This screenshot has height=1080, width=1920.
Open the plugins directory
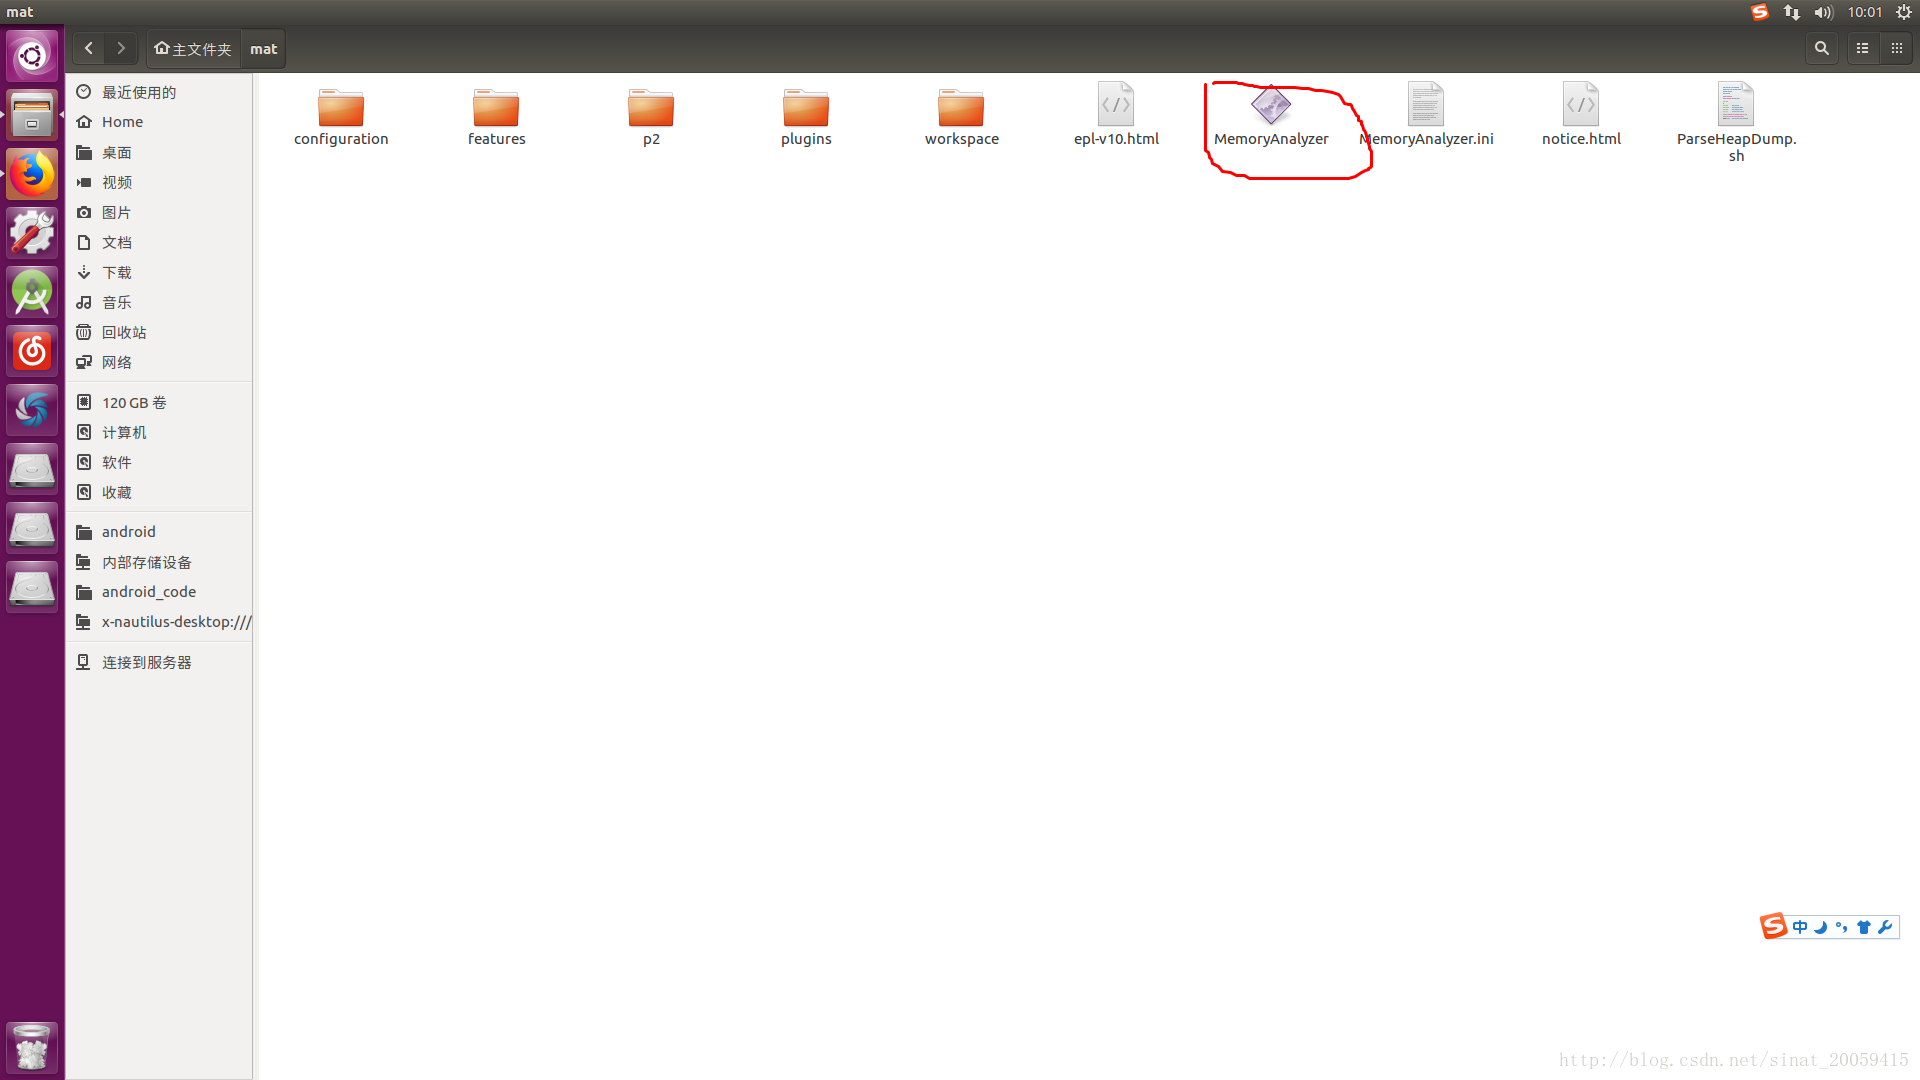click(x=806, y=115)
